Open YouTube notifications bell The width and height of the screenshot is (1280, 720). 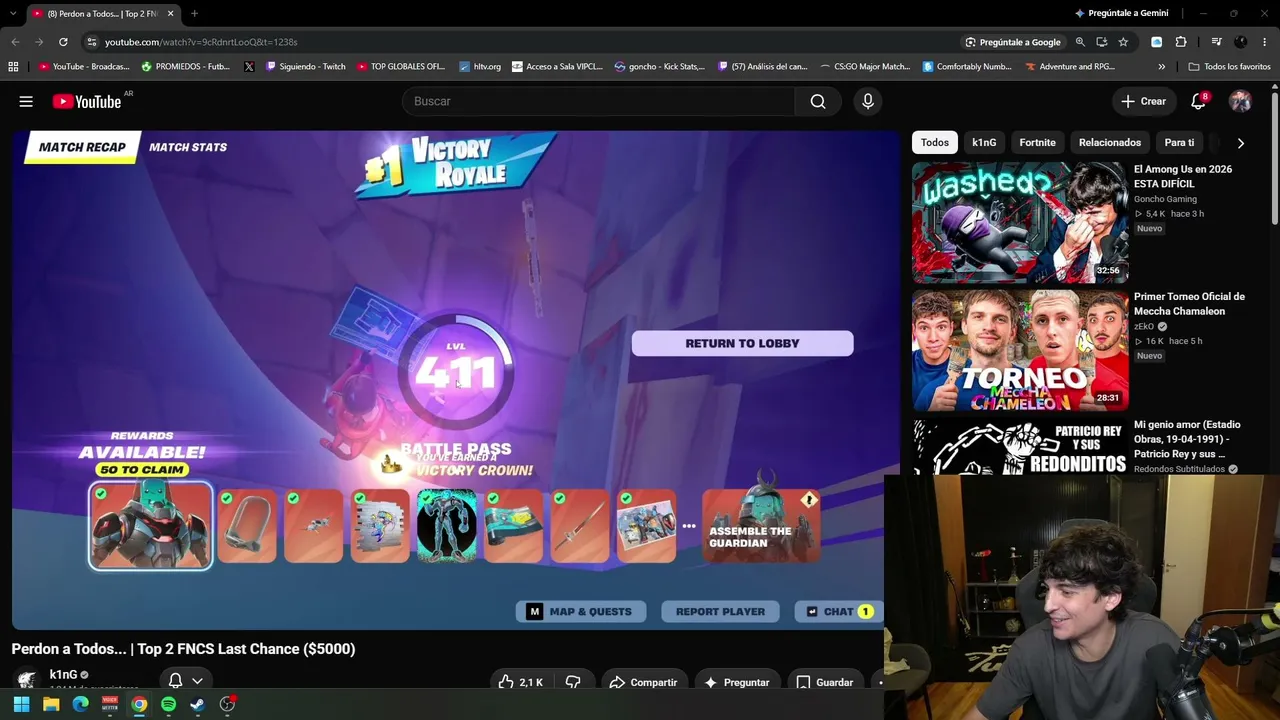click(1198, 101)
